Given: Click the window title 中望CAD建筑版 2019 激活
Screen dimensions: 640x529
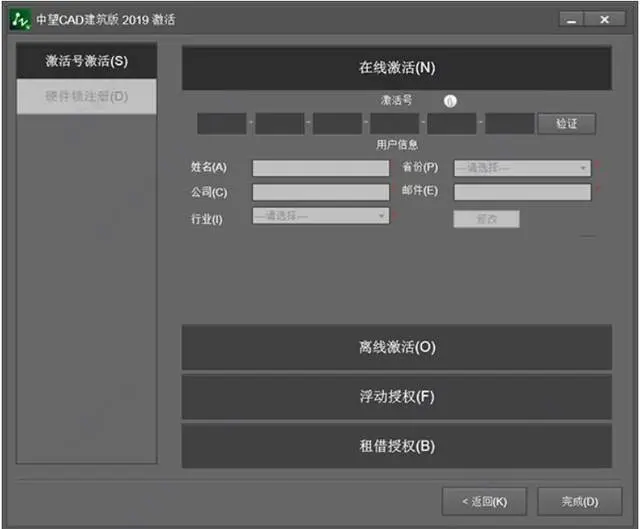Looking at the screenshot, I should [106, 20].
